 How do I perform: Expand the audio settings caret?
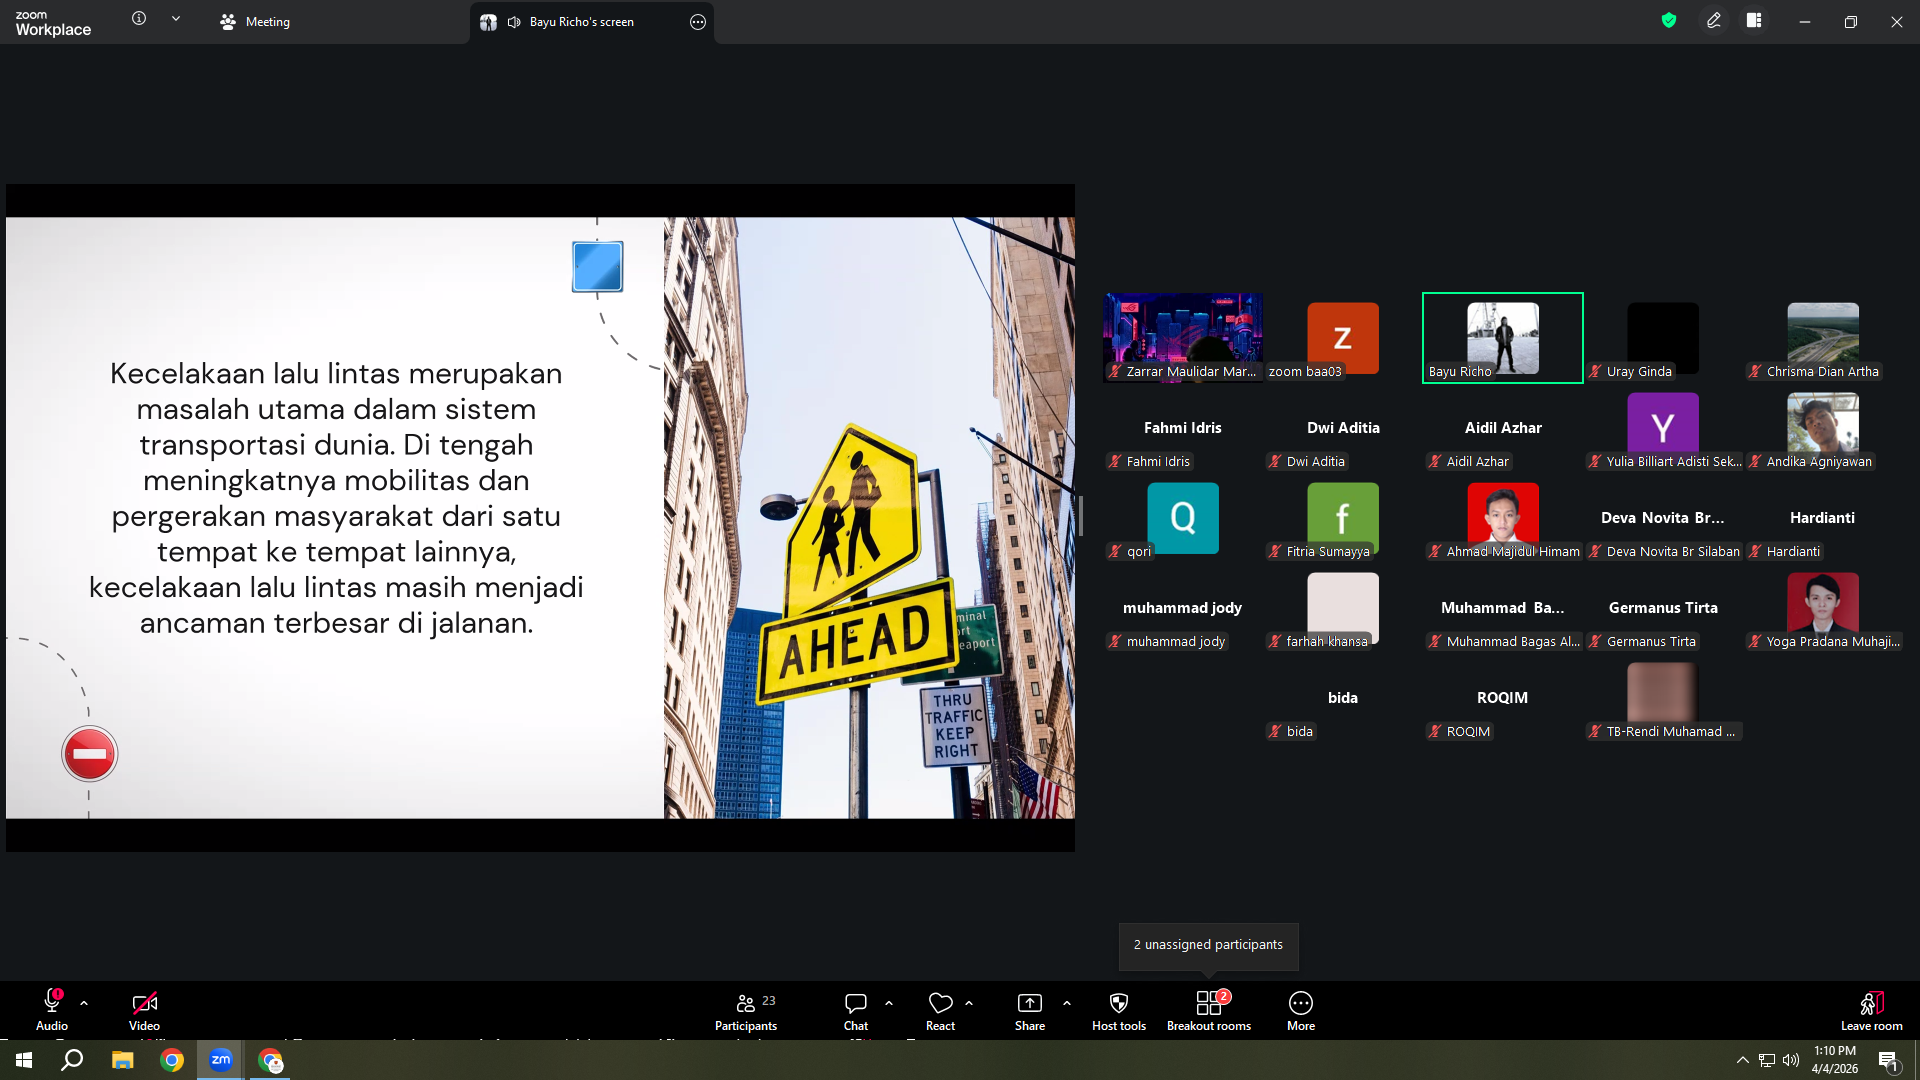[x=84, y=1003]
